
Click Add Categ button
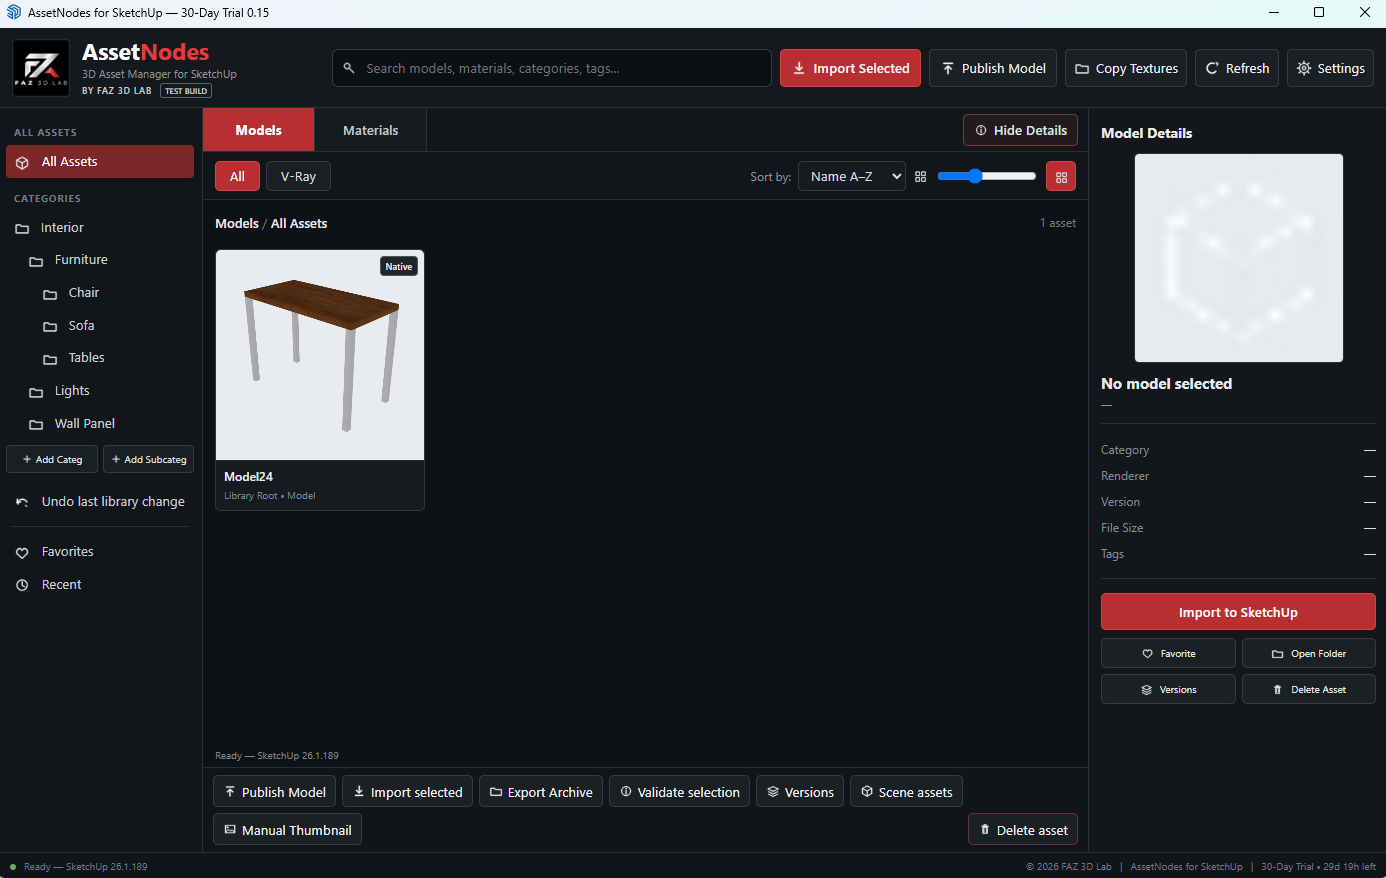click(52, 459)
